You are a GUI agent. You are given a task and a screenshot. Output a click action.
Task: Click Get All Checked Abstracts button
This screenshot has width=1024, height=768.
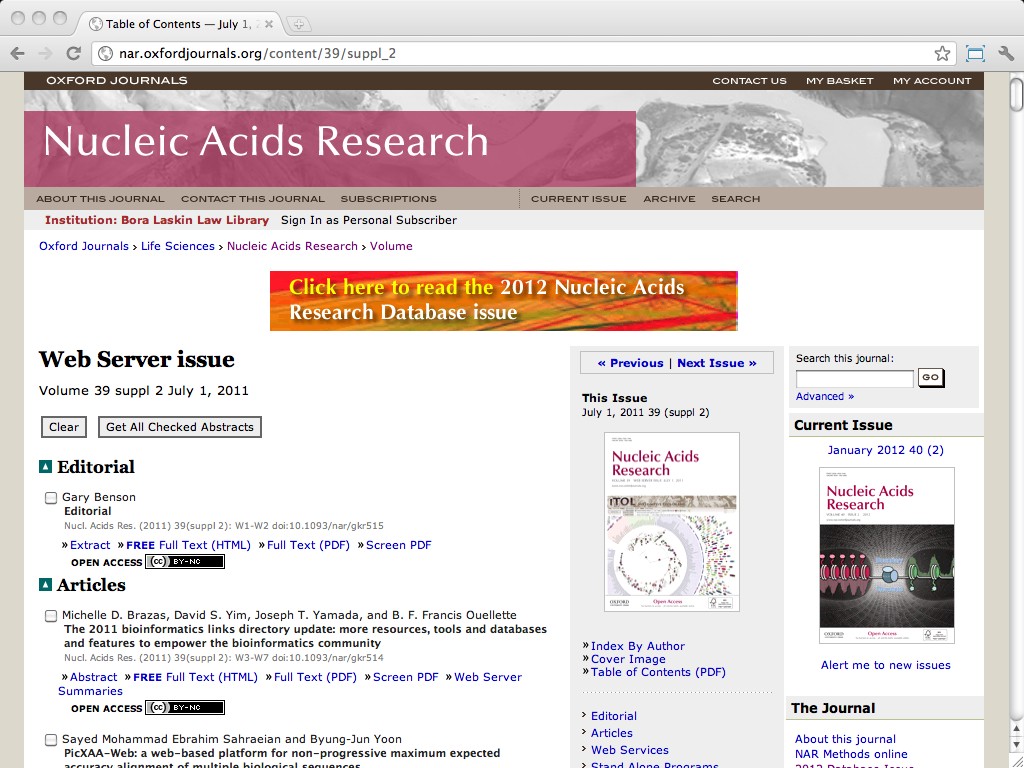point(180,427)
